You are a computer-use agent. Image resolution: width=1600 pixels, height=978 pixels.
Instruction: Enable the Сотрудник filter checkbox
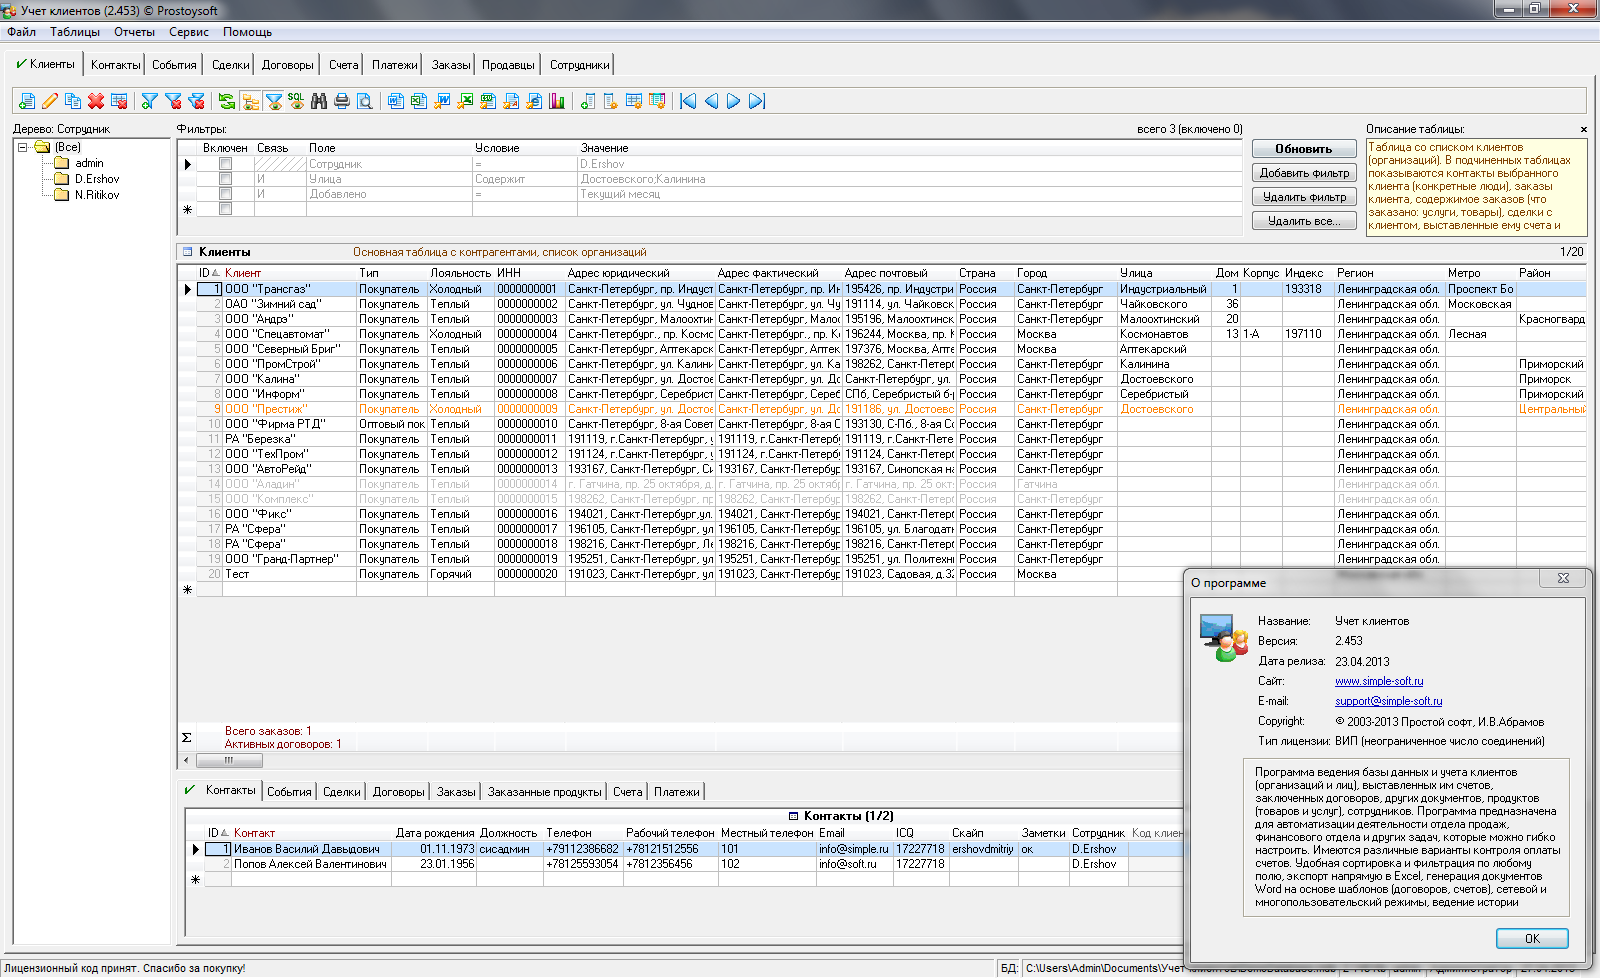225,164
